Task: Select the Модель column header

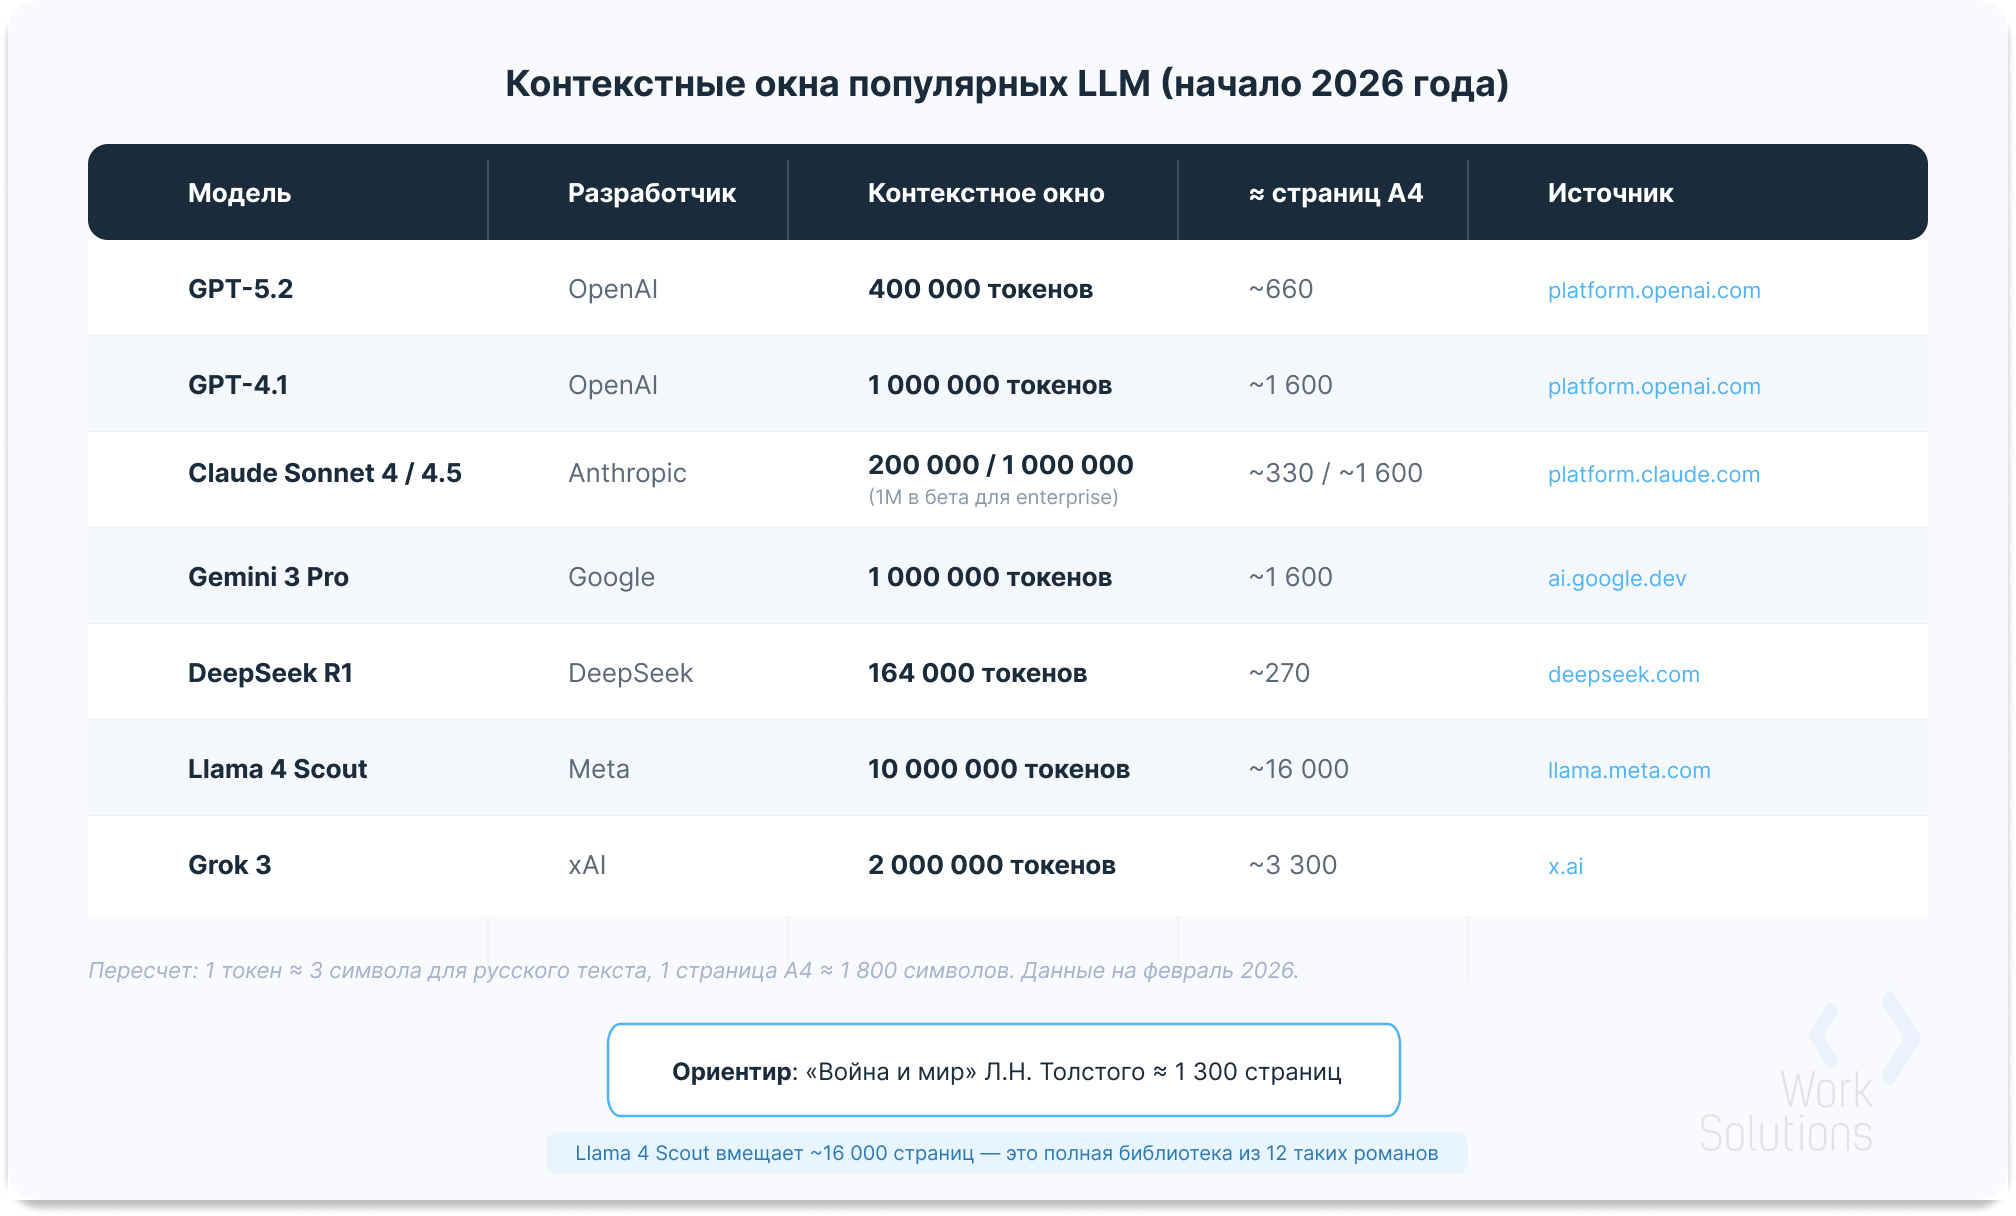Action: point(240,193)
